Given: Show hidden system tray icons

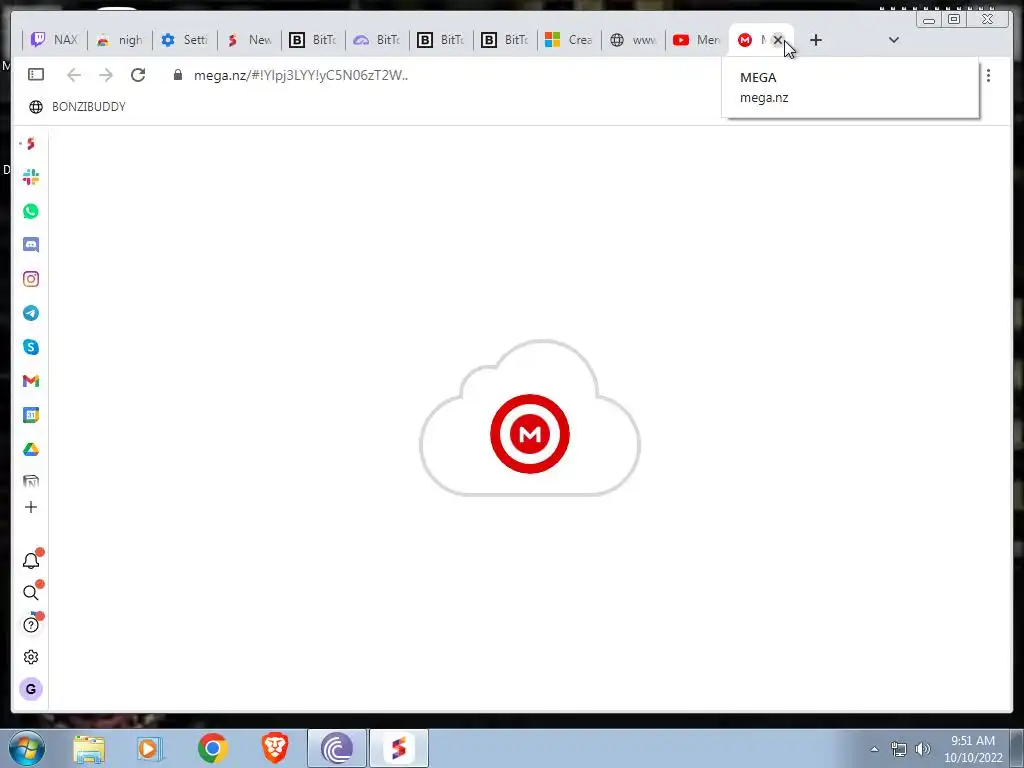Looking at the screenshot, I should 874,749.
